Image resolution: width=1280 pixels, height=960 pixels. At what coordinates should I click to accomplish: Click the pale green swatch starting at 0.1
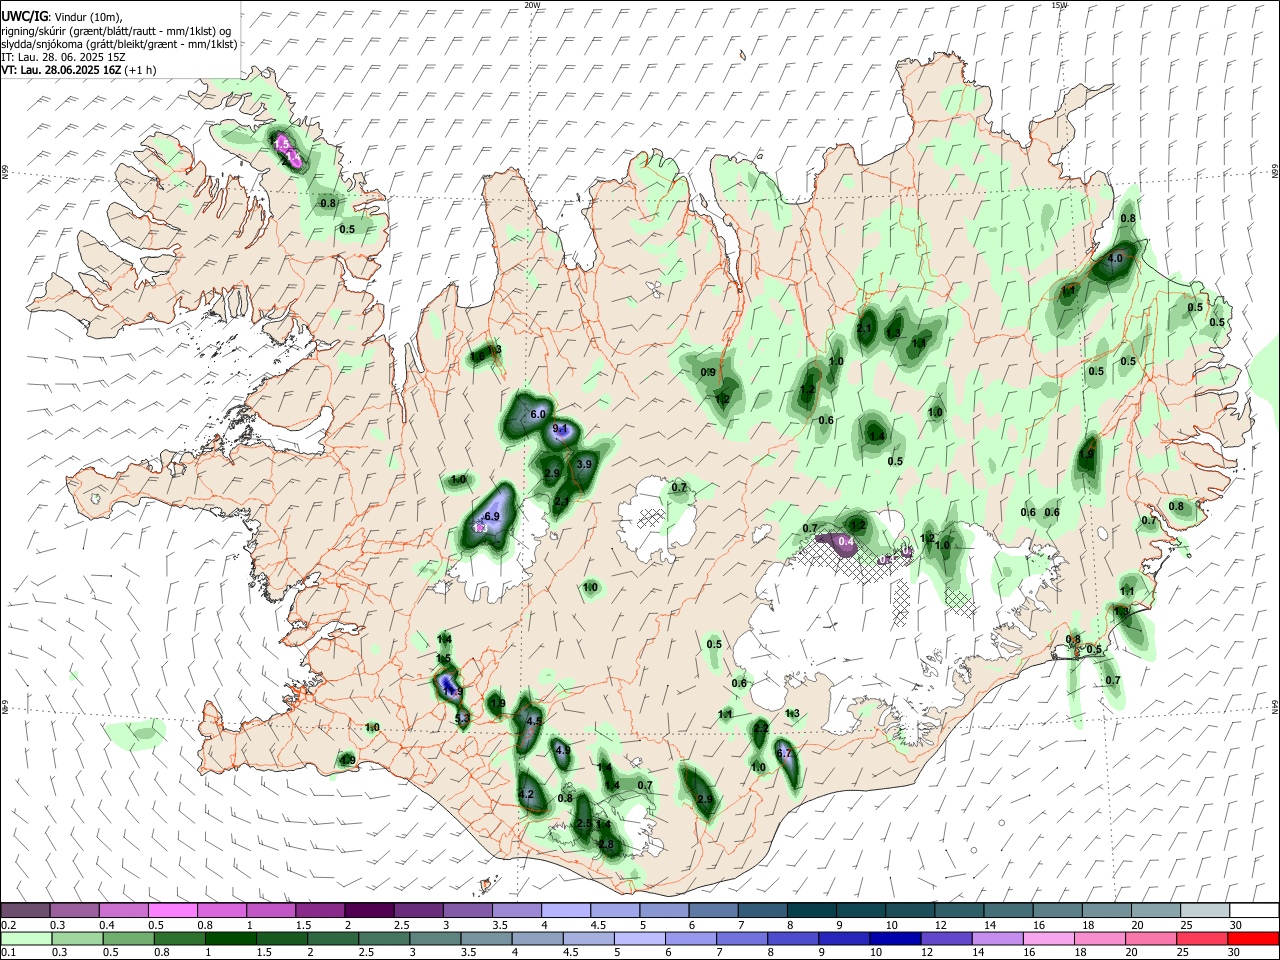26,938
